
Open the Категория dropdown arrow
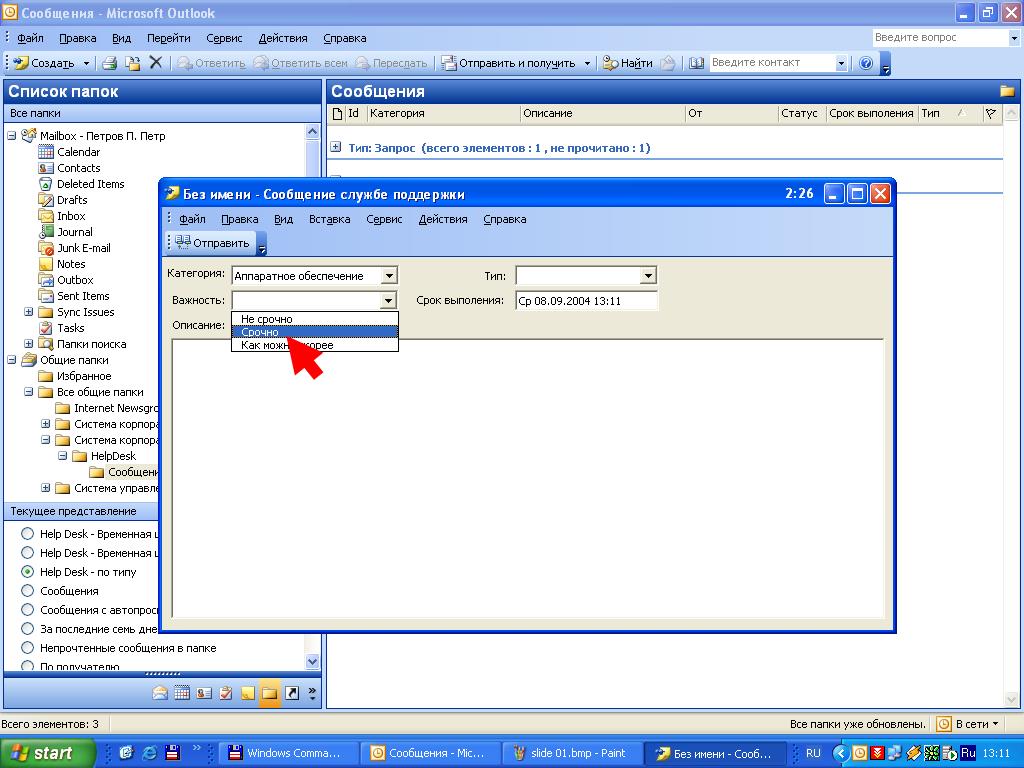[x=389, y=276]
